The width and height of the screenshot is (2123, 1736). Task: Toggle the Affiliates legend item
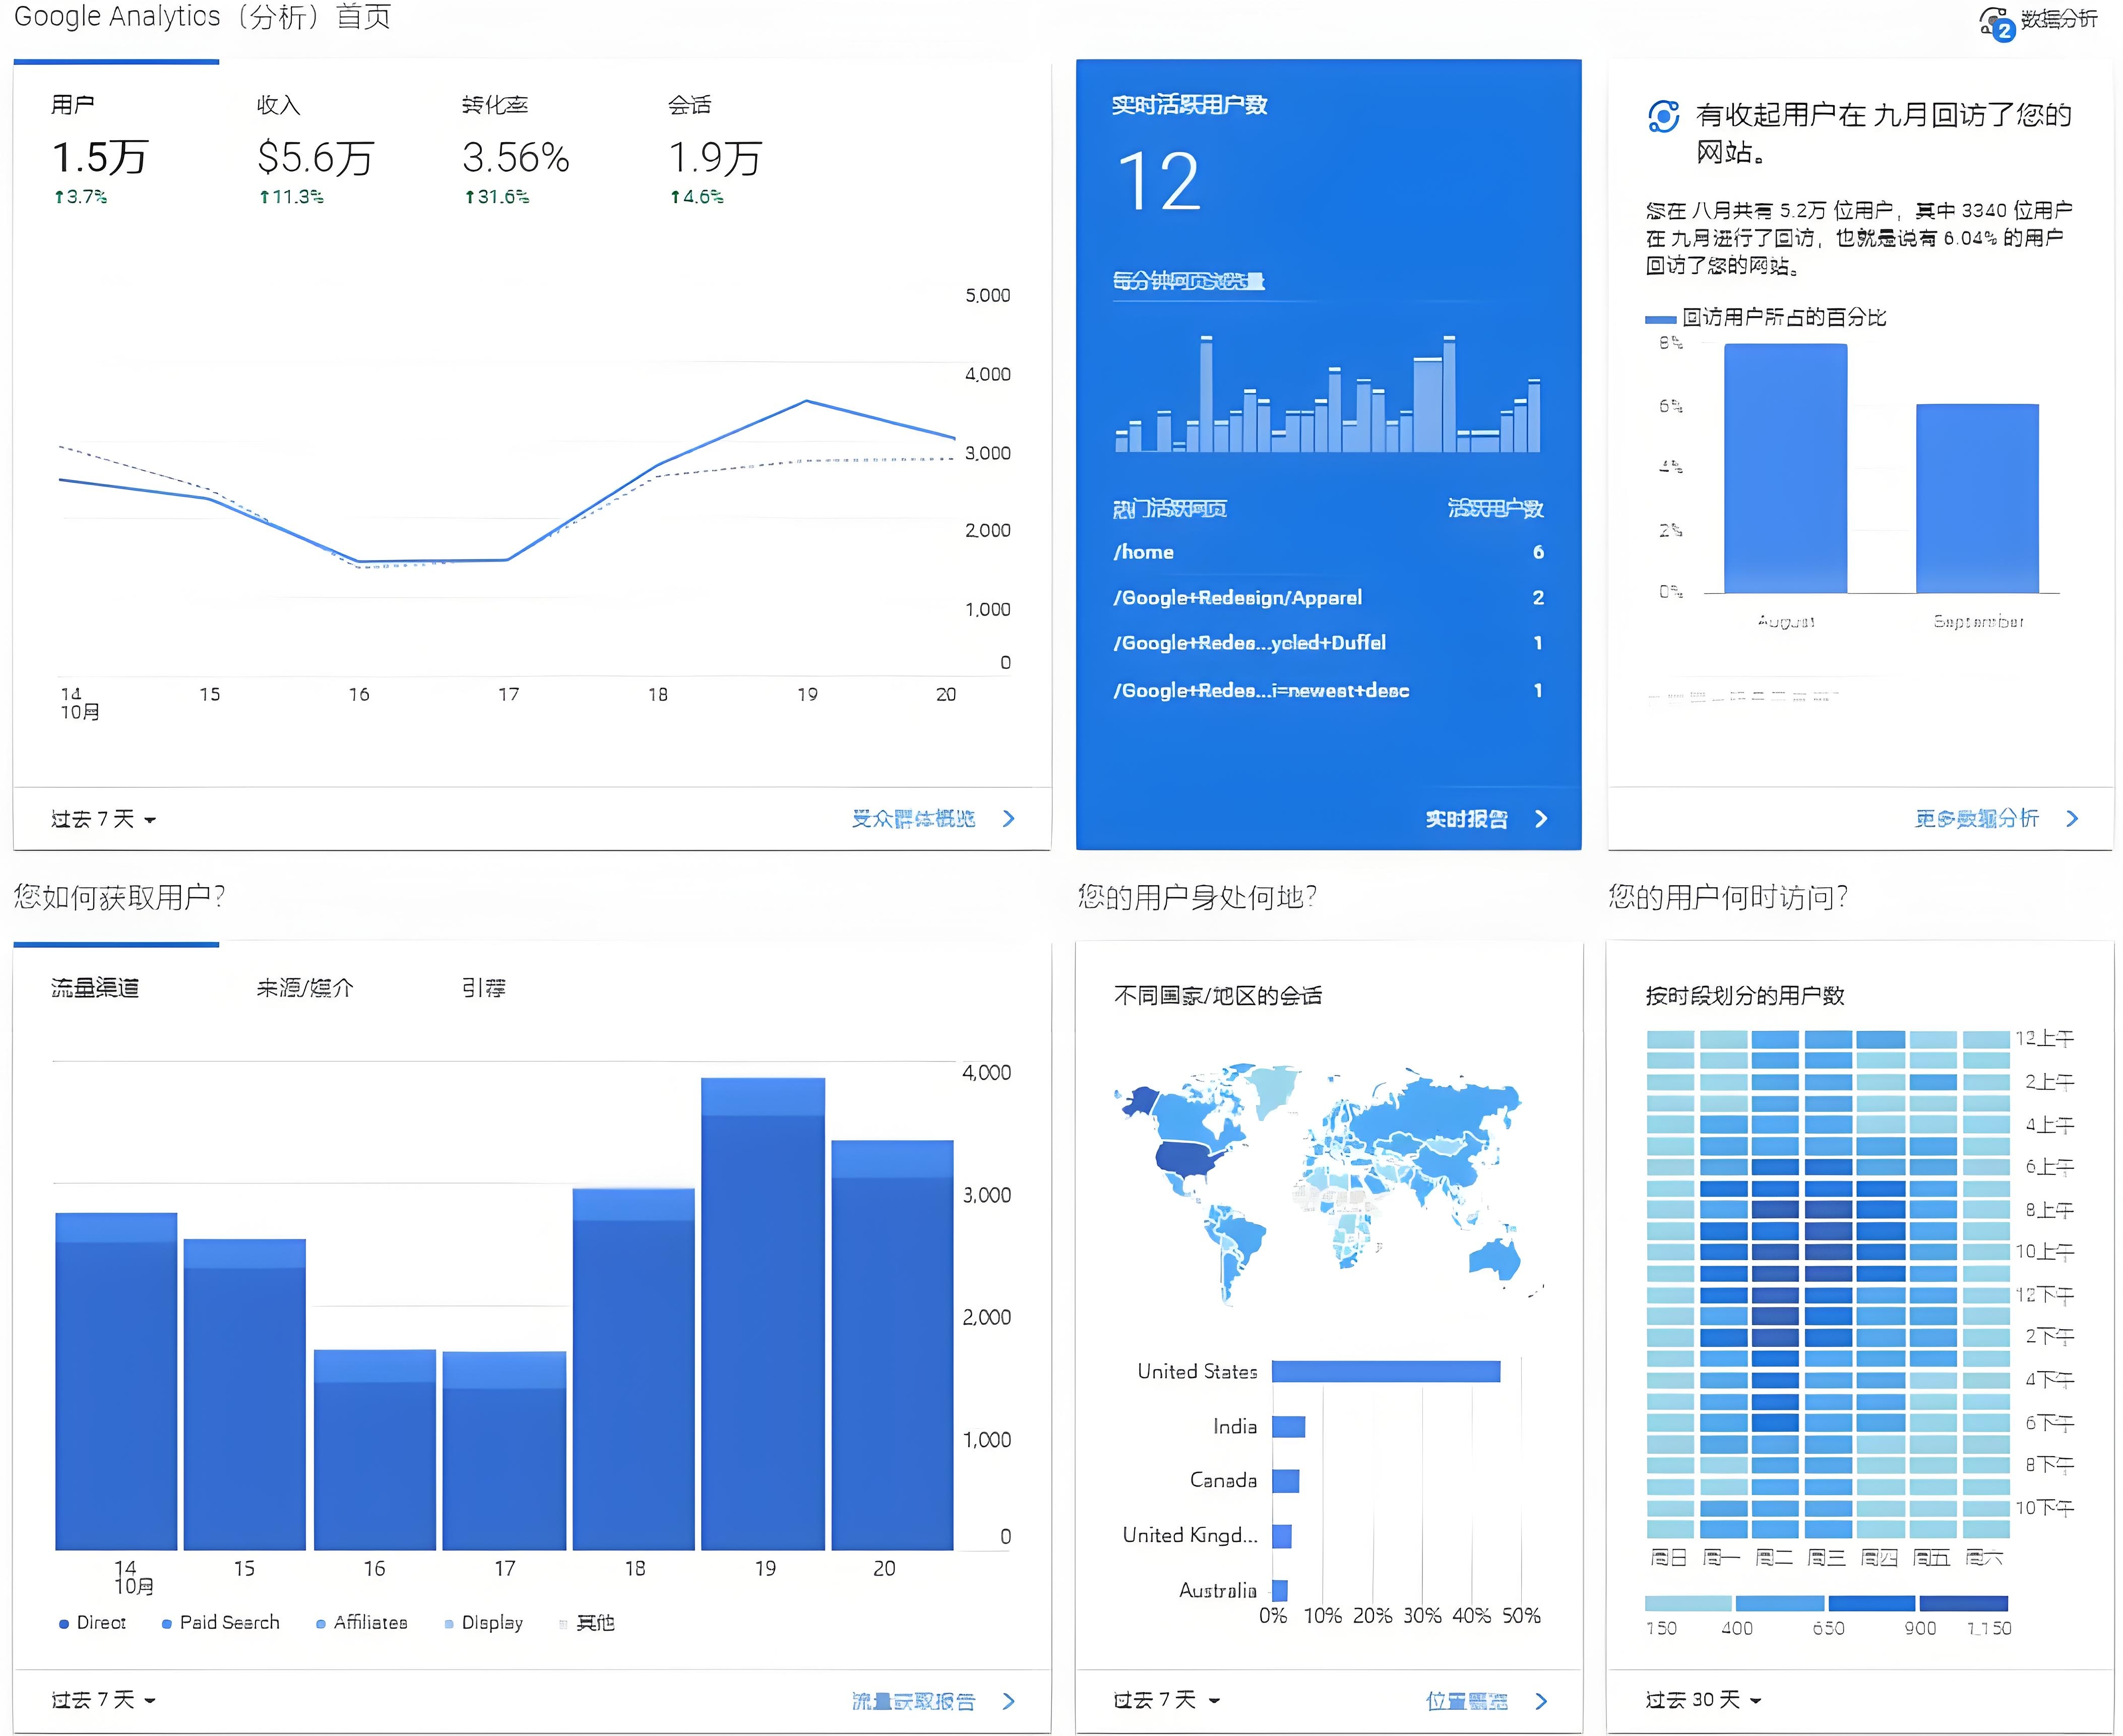click(361, 1623)
